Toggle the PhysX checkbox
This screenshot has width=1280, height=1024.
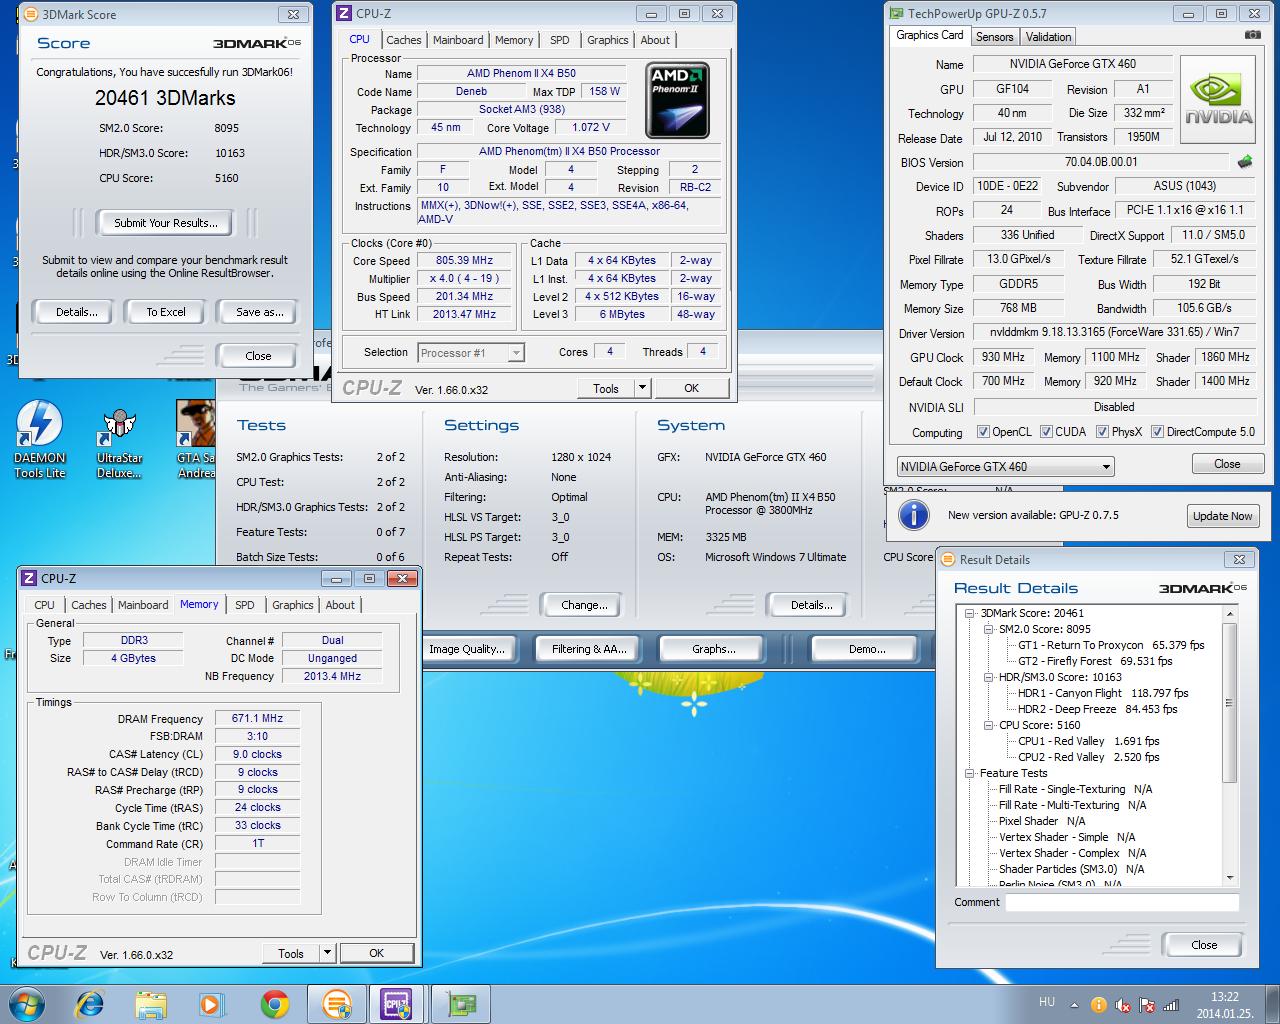point(1102,432)
